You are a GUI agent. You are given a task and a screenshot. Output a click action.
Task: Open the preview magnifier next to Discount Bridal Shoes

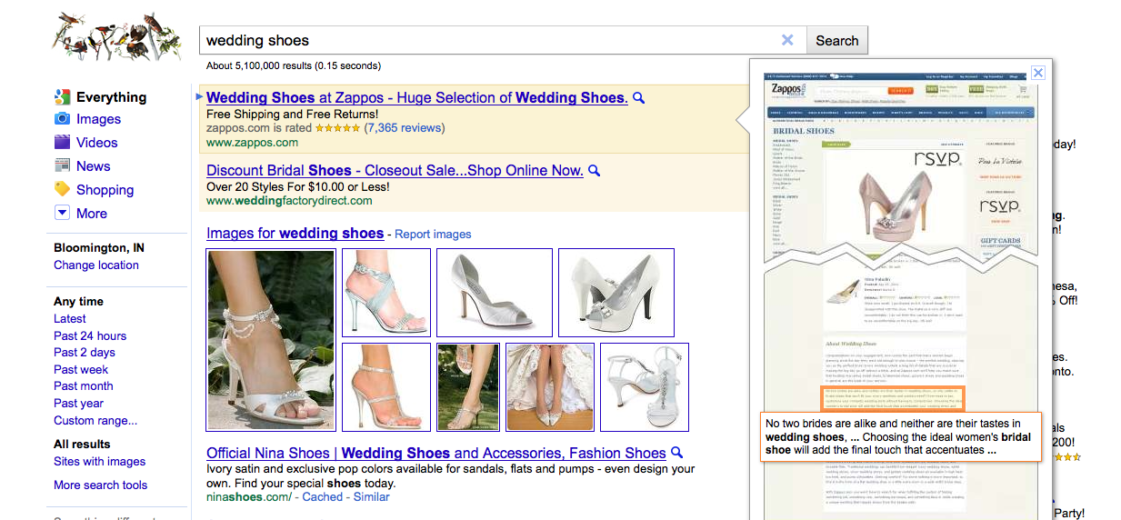point(594,171)
